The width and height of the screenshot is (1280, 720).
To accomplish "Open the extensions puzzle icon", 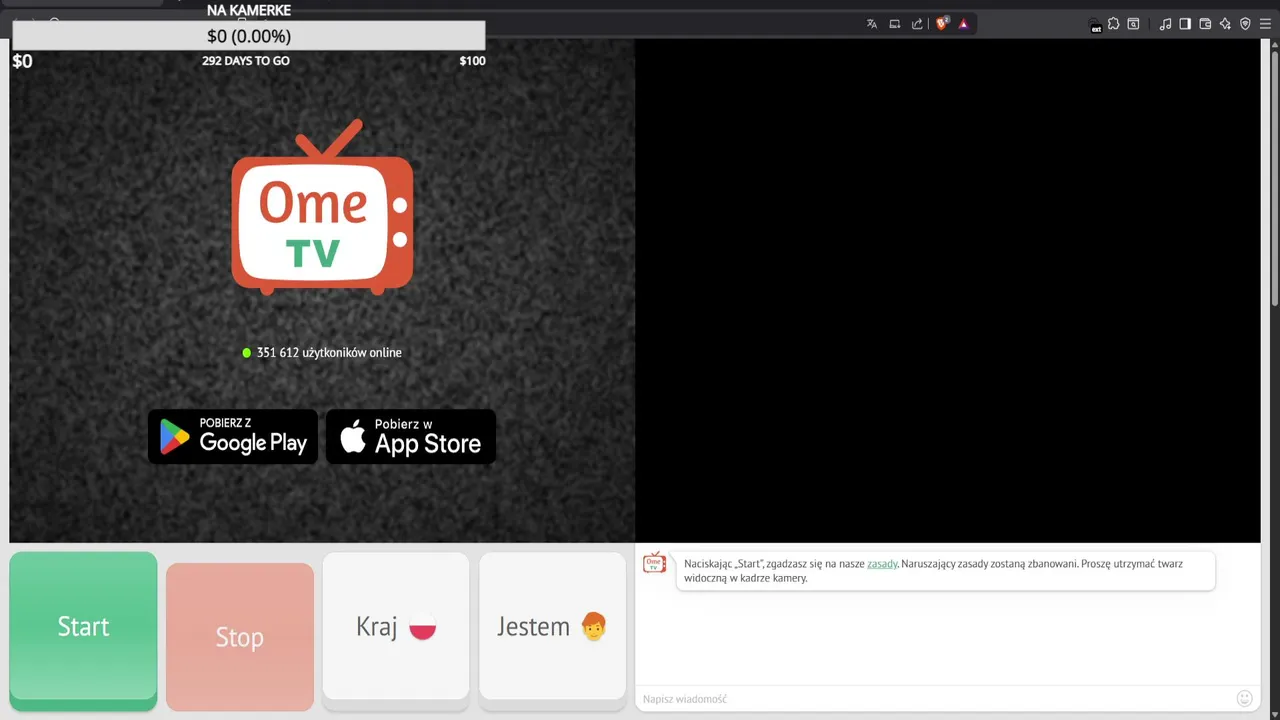I will (1114, 24).
